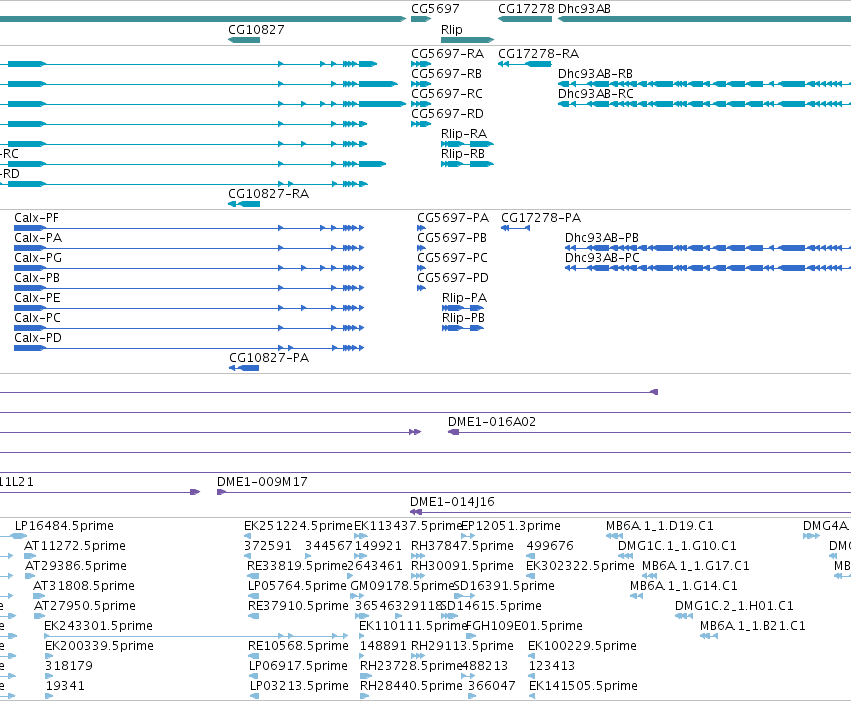Click feature DMG1C.2_1.H01.C1
Image resolution: width=851 pixels, height=701 pixels.
pyautogui.click(x=734, y=606)
